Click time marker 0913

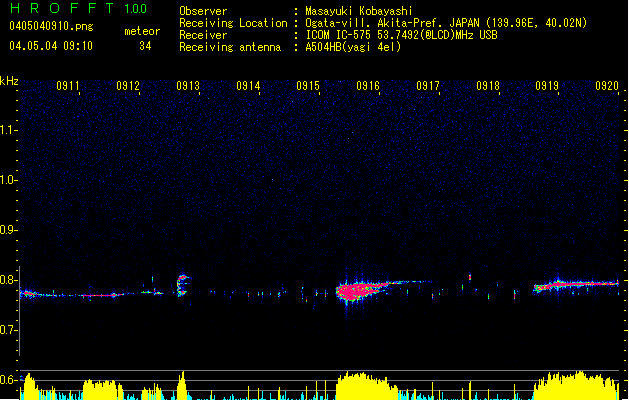188,86
